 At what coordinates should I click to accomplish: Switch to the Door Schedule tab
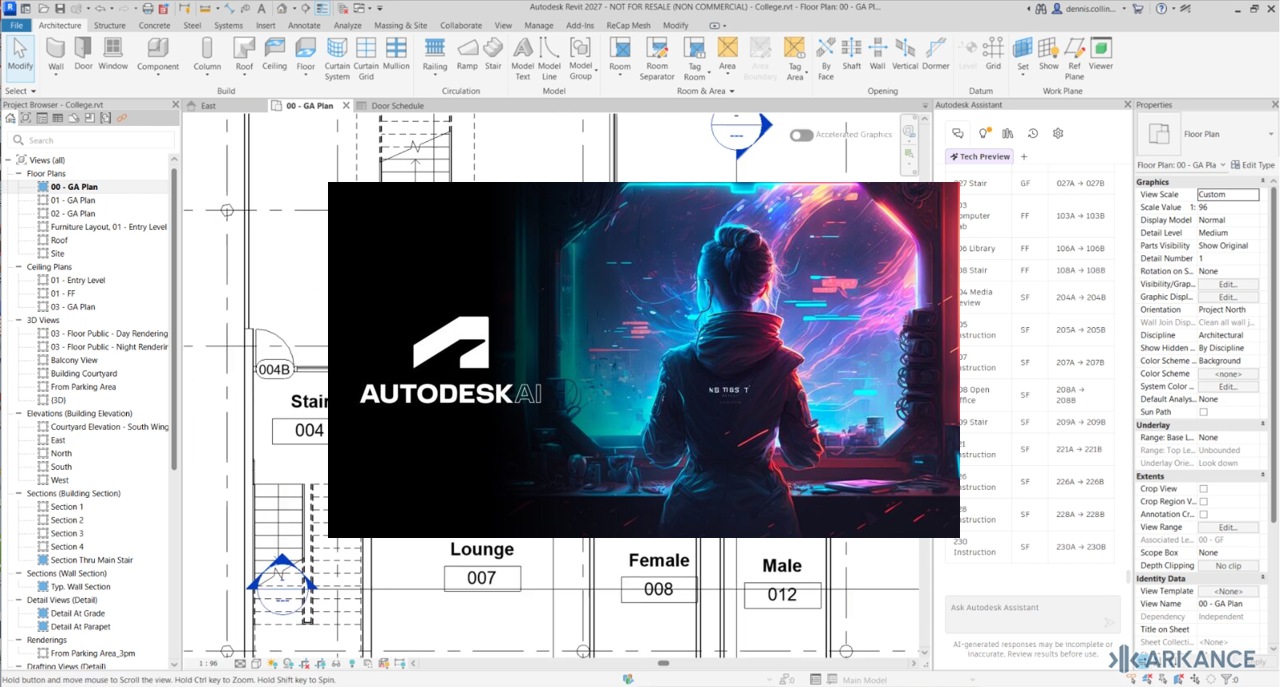pos(397,105)
